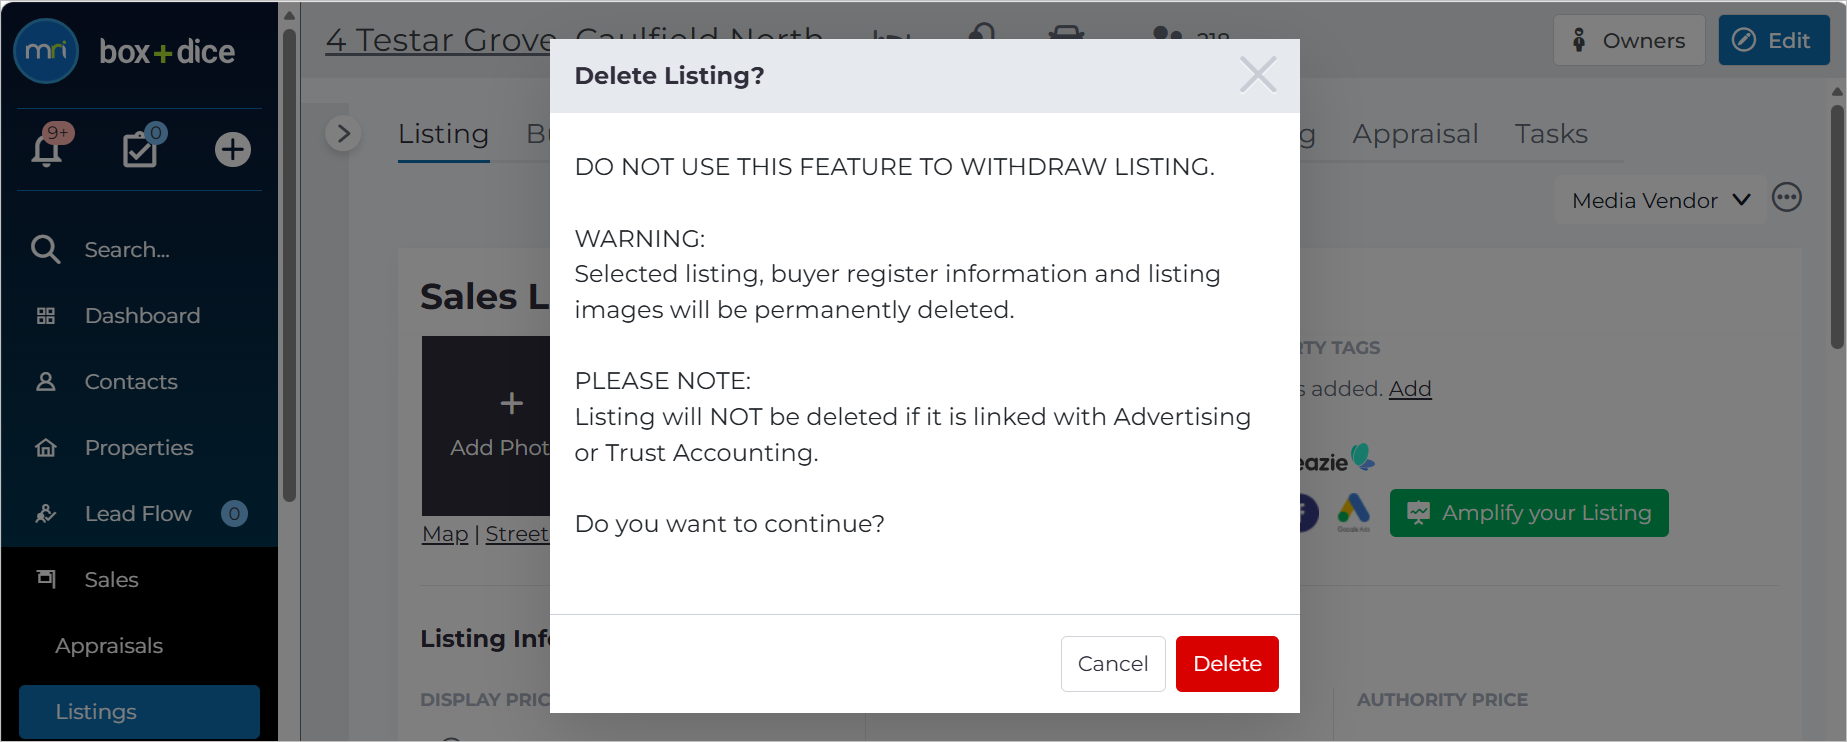This screenshot has height=742, width=1847.
Task: Click the Add property tags link
Action: 1410,389
